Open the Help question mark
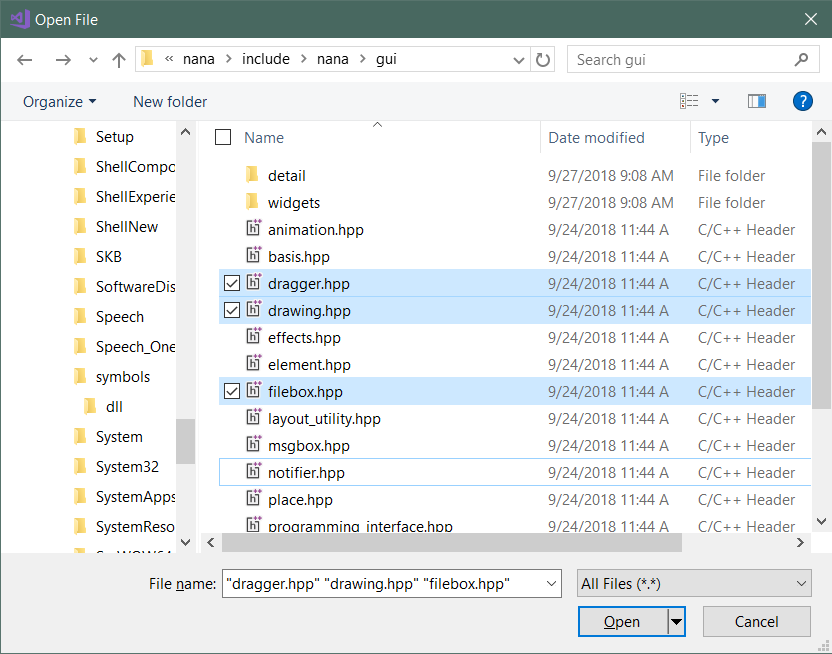Image resolution: width=832 pixels, height=654 pixels. 803,101
